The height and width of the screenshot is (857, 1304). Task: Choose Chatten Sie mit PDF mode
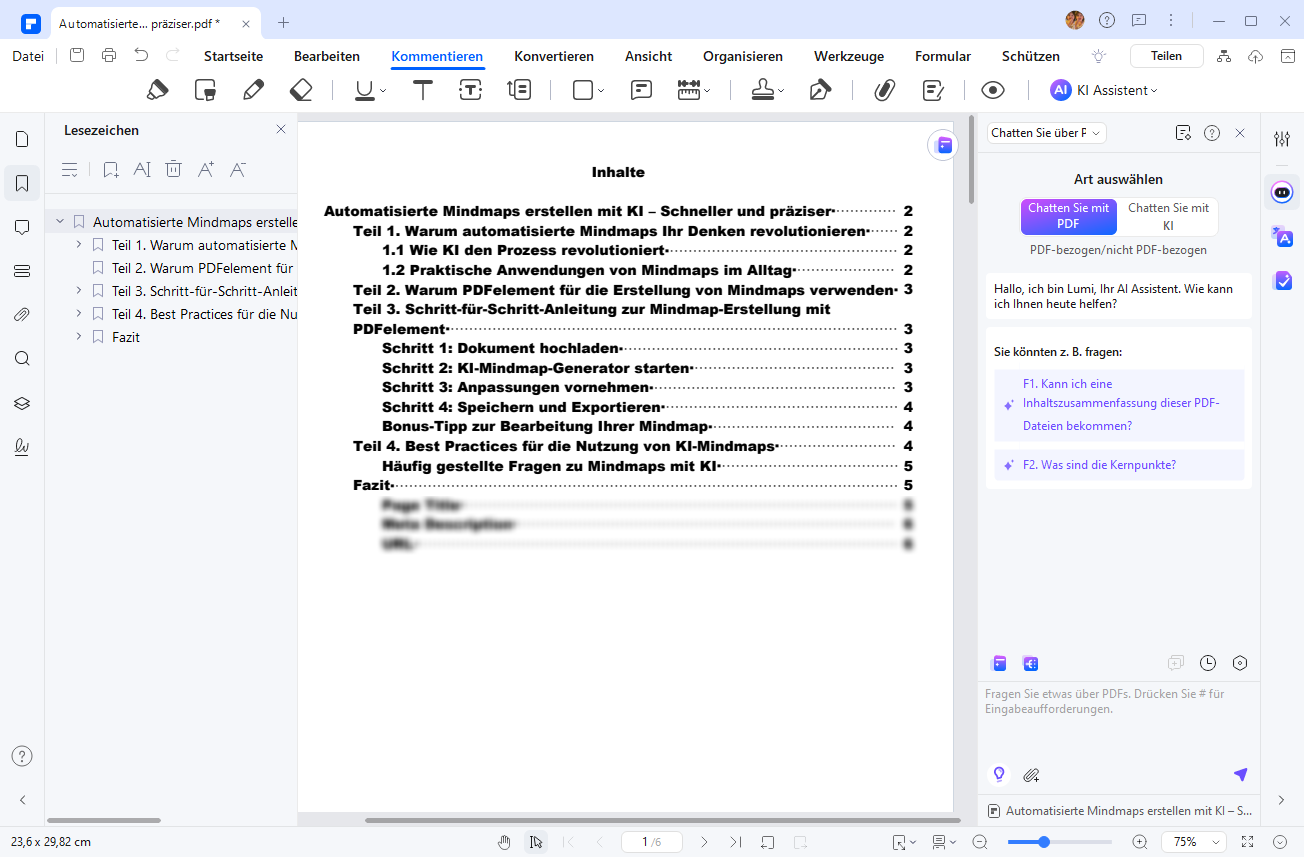pos(1068,216)
